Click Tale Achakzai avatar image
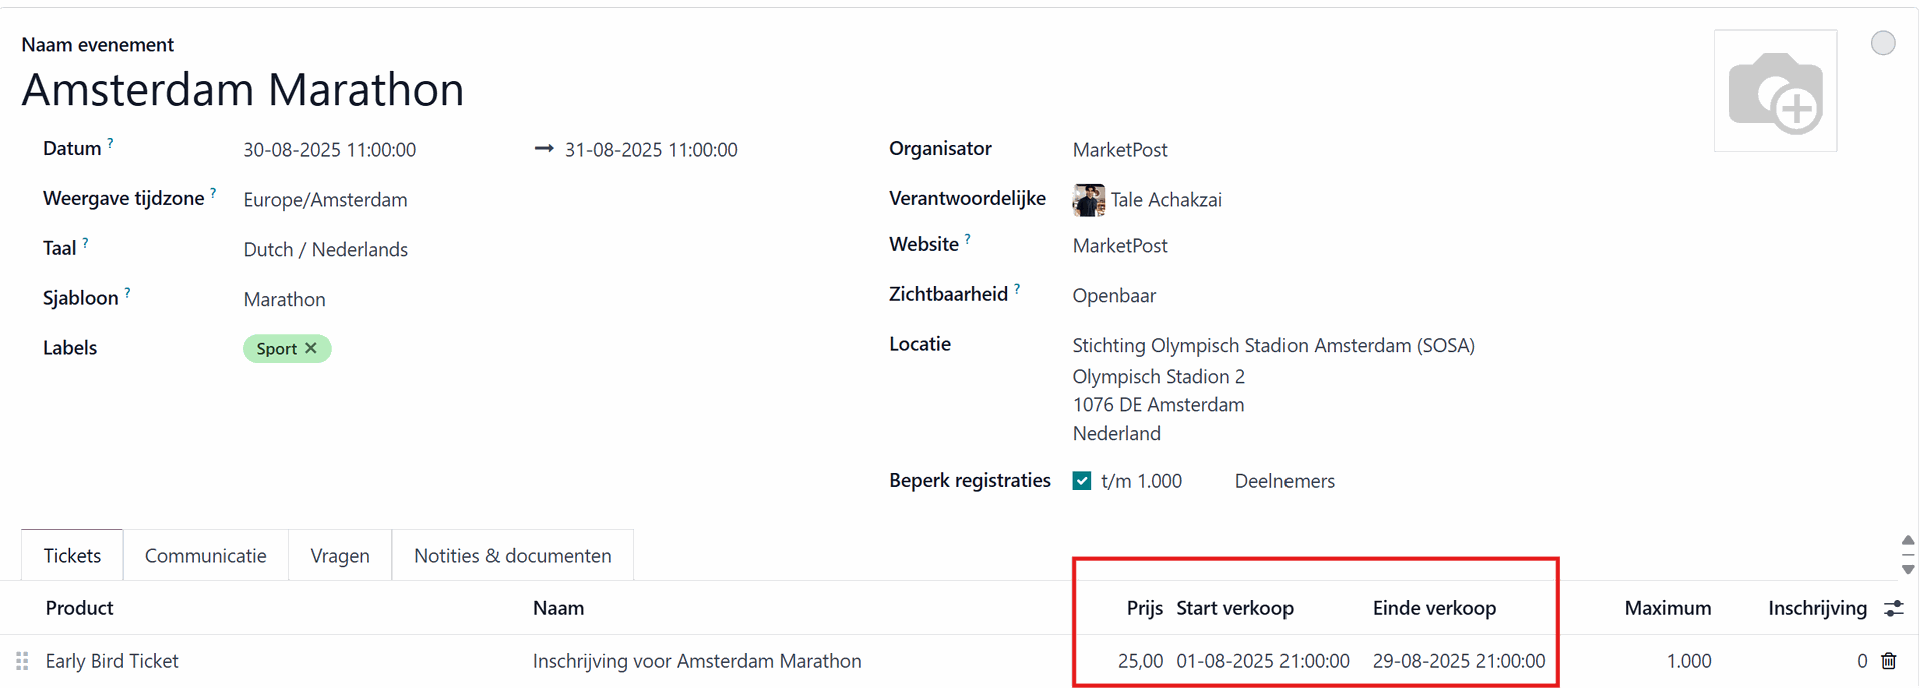This screenshot has height=688, width=1920. click(1088, 200)
